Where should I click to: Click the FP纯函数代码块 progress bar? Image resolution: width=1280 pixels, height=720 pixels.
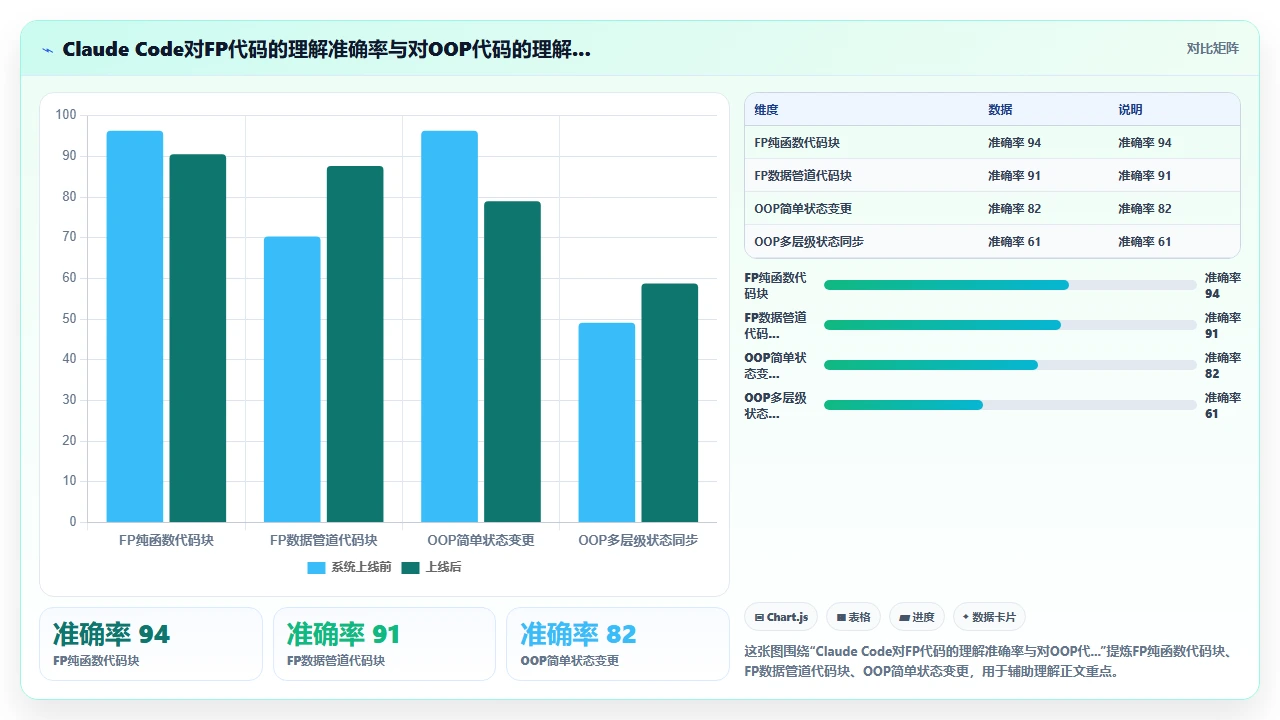[1010, 285]
